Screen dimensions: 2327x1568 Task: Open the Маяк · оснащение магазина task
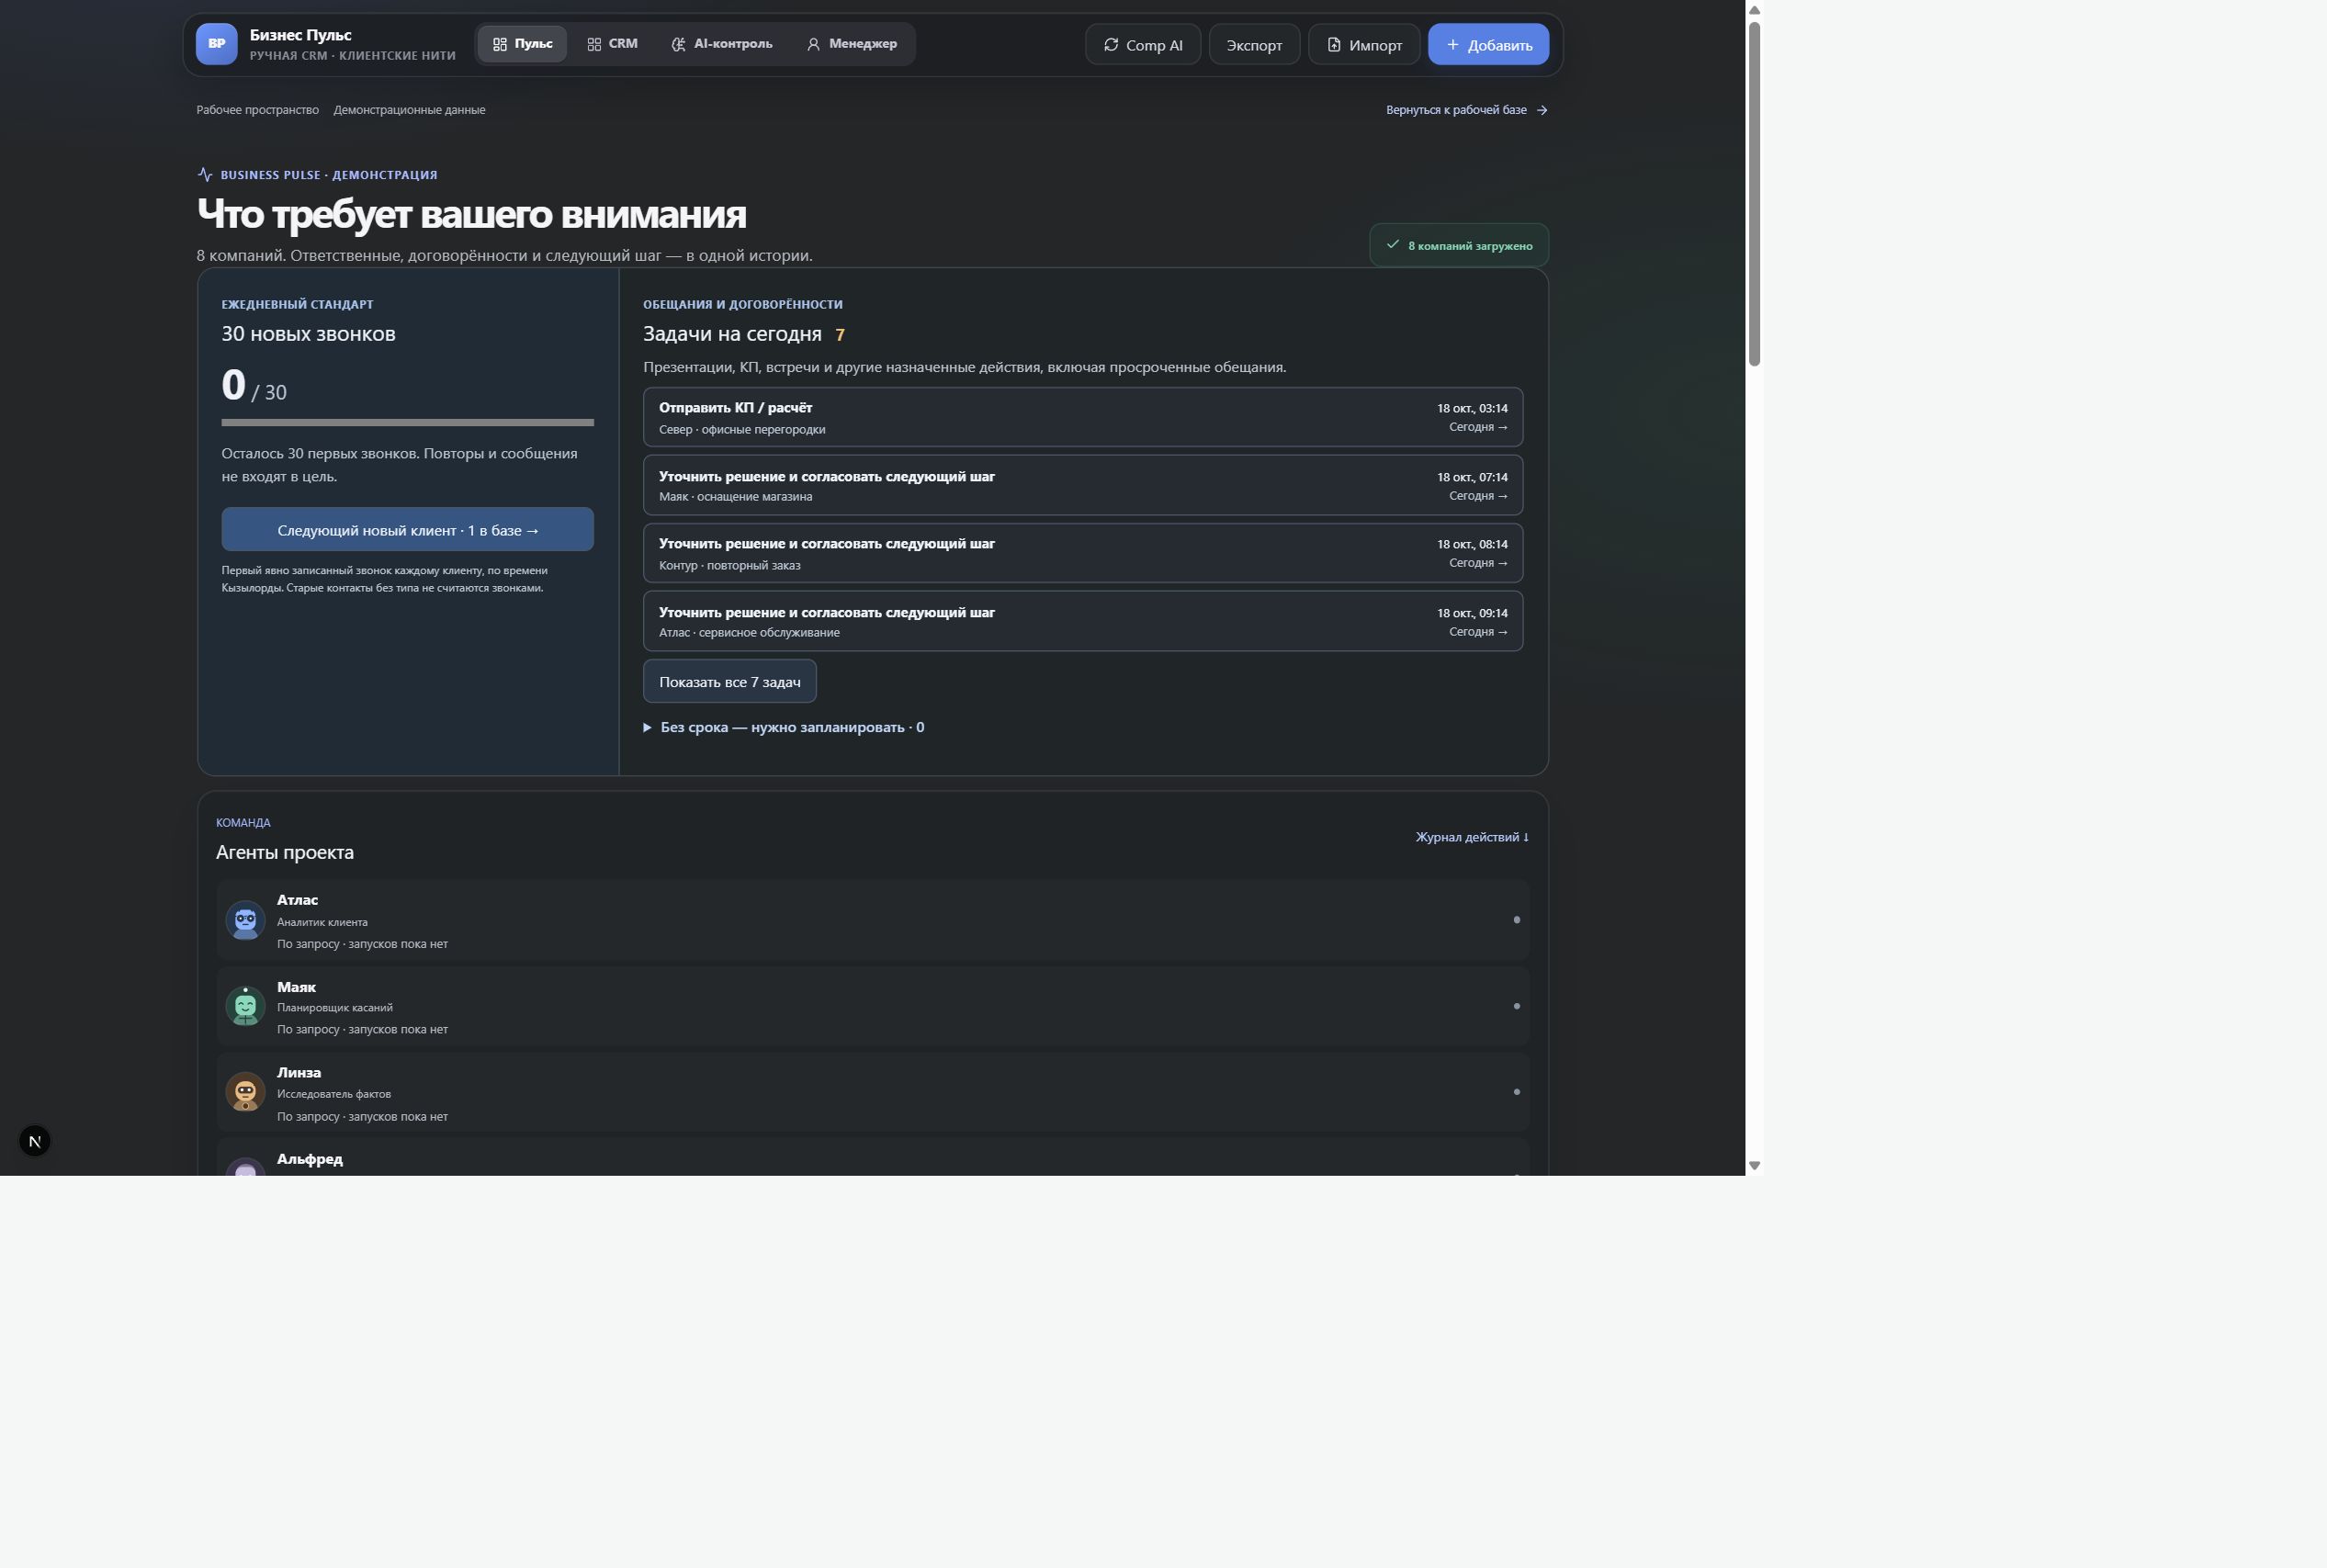1083,485
